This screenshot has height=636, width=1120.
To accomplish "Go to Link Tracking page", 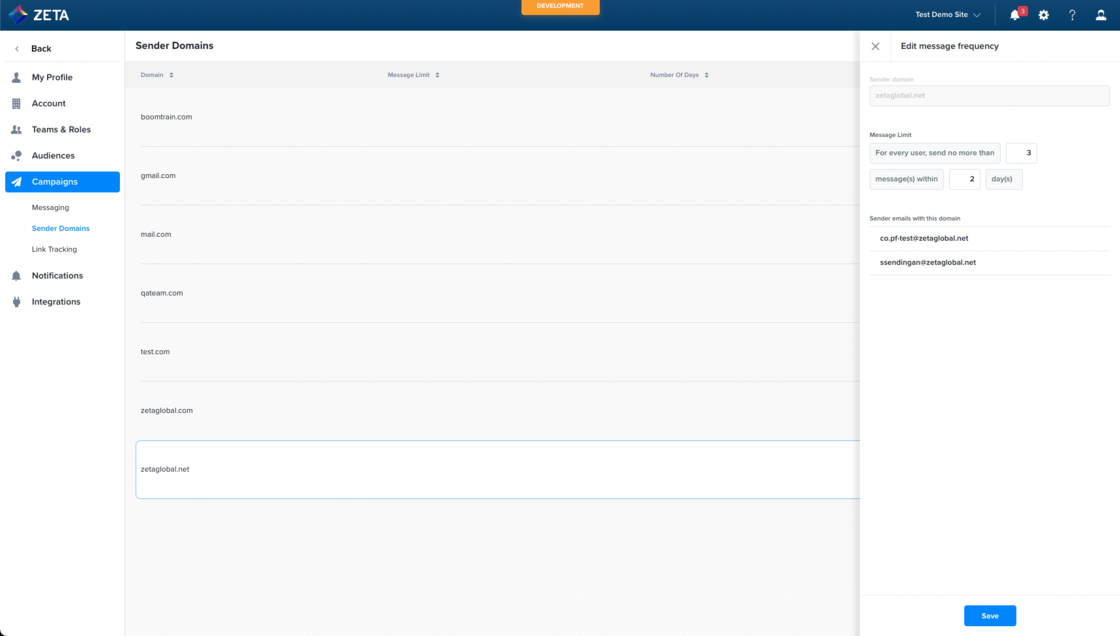I will [x=54, y=250].
